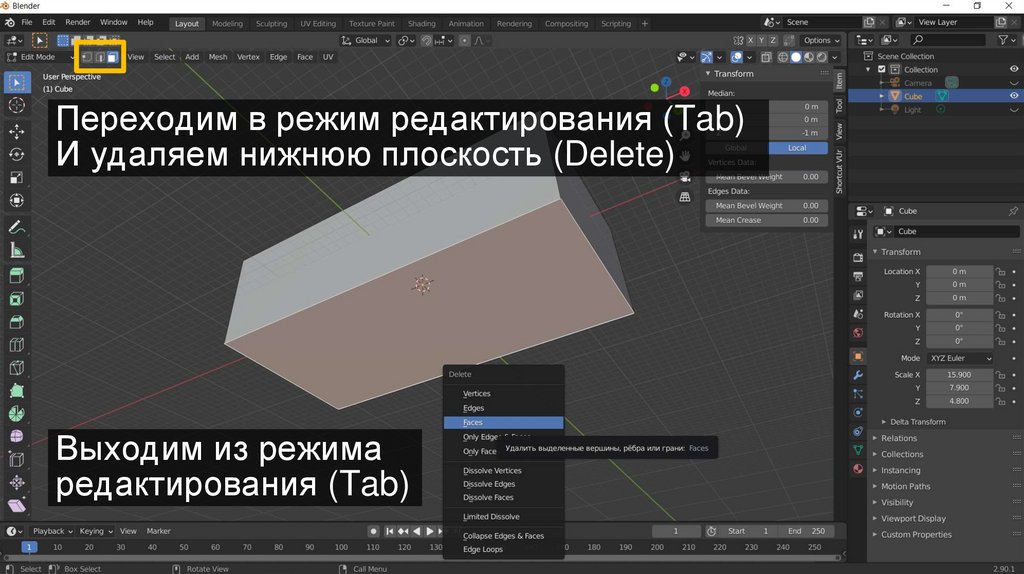Click the Marker menu in timeline
Screen dimensions: 1024x574
[x=158, y=532]
